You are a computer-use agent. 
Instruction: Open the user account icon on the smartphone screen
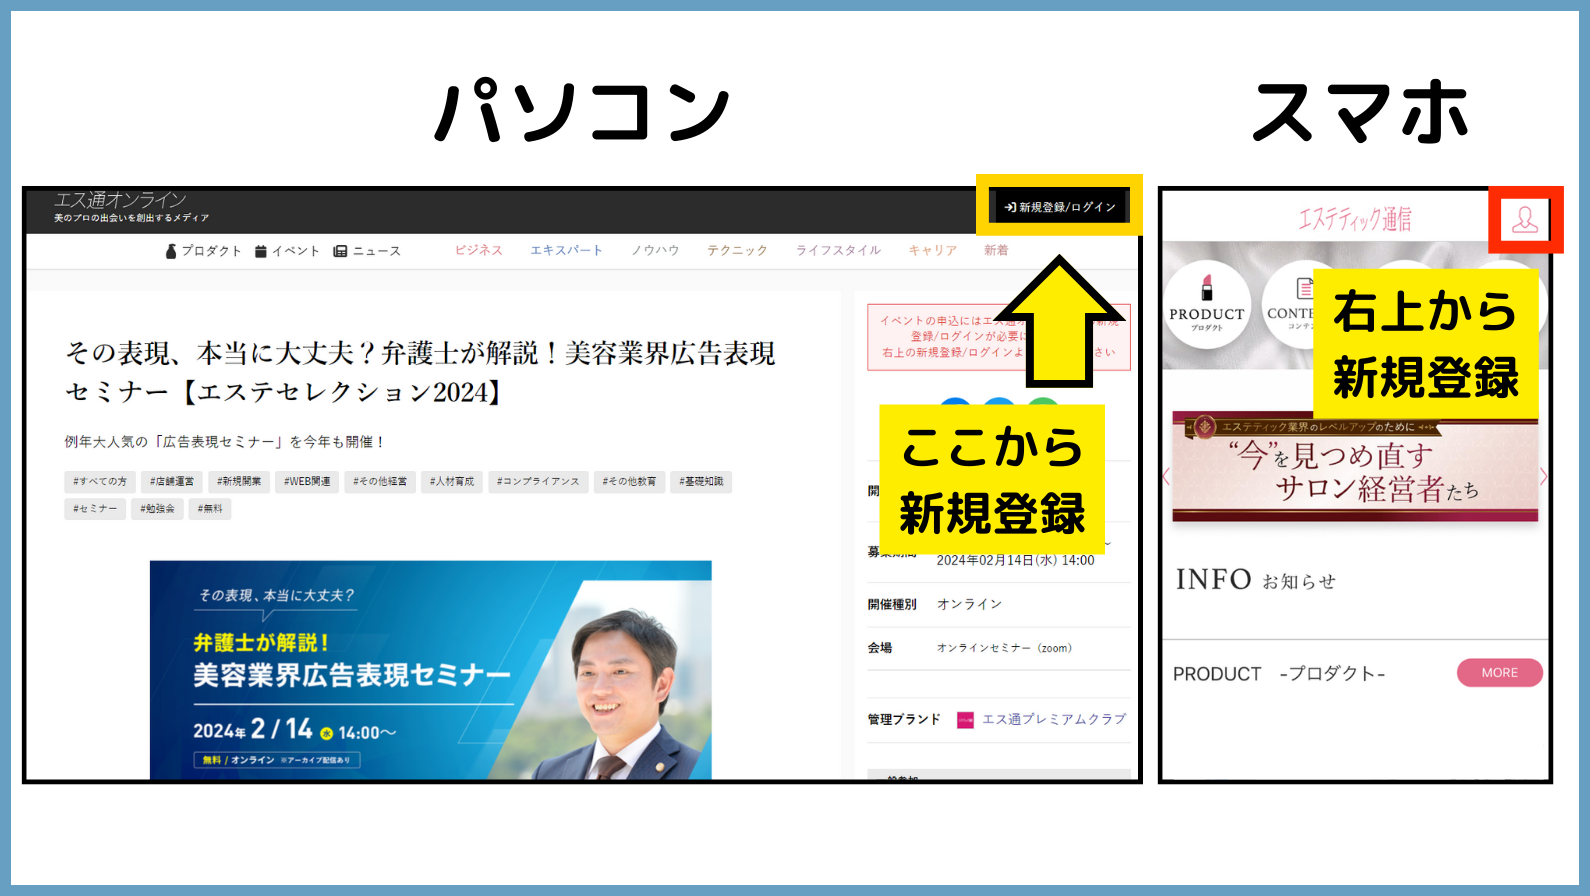(x=1525, y=220)
